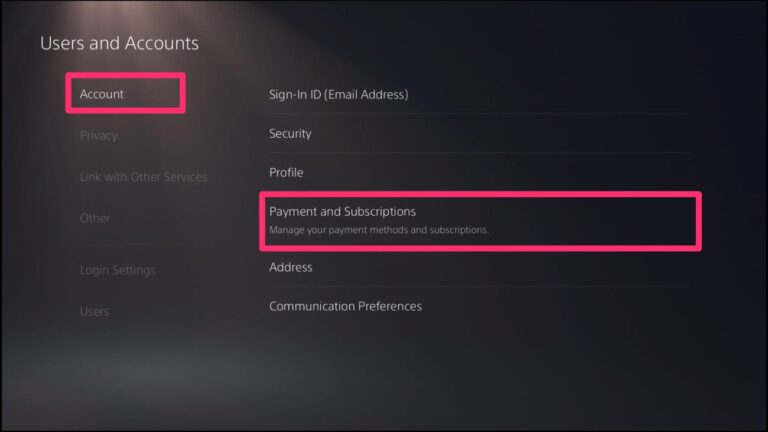This screenshot has height=432, width=768.
Task: Click 'Manage your payment methods and subscriptions' description
Action: click(379, 231)
